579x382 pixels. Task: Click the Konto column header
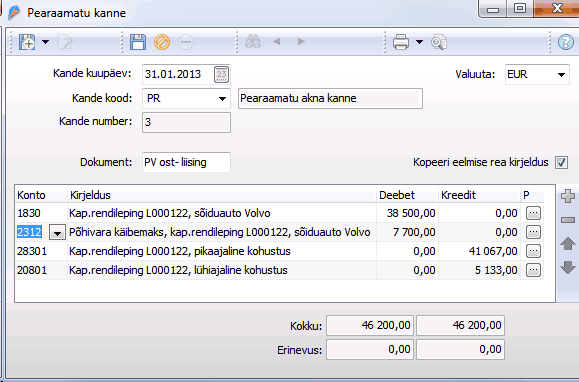41,195
